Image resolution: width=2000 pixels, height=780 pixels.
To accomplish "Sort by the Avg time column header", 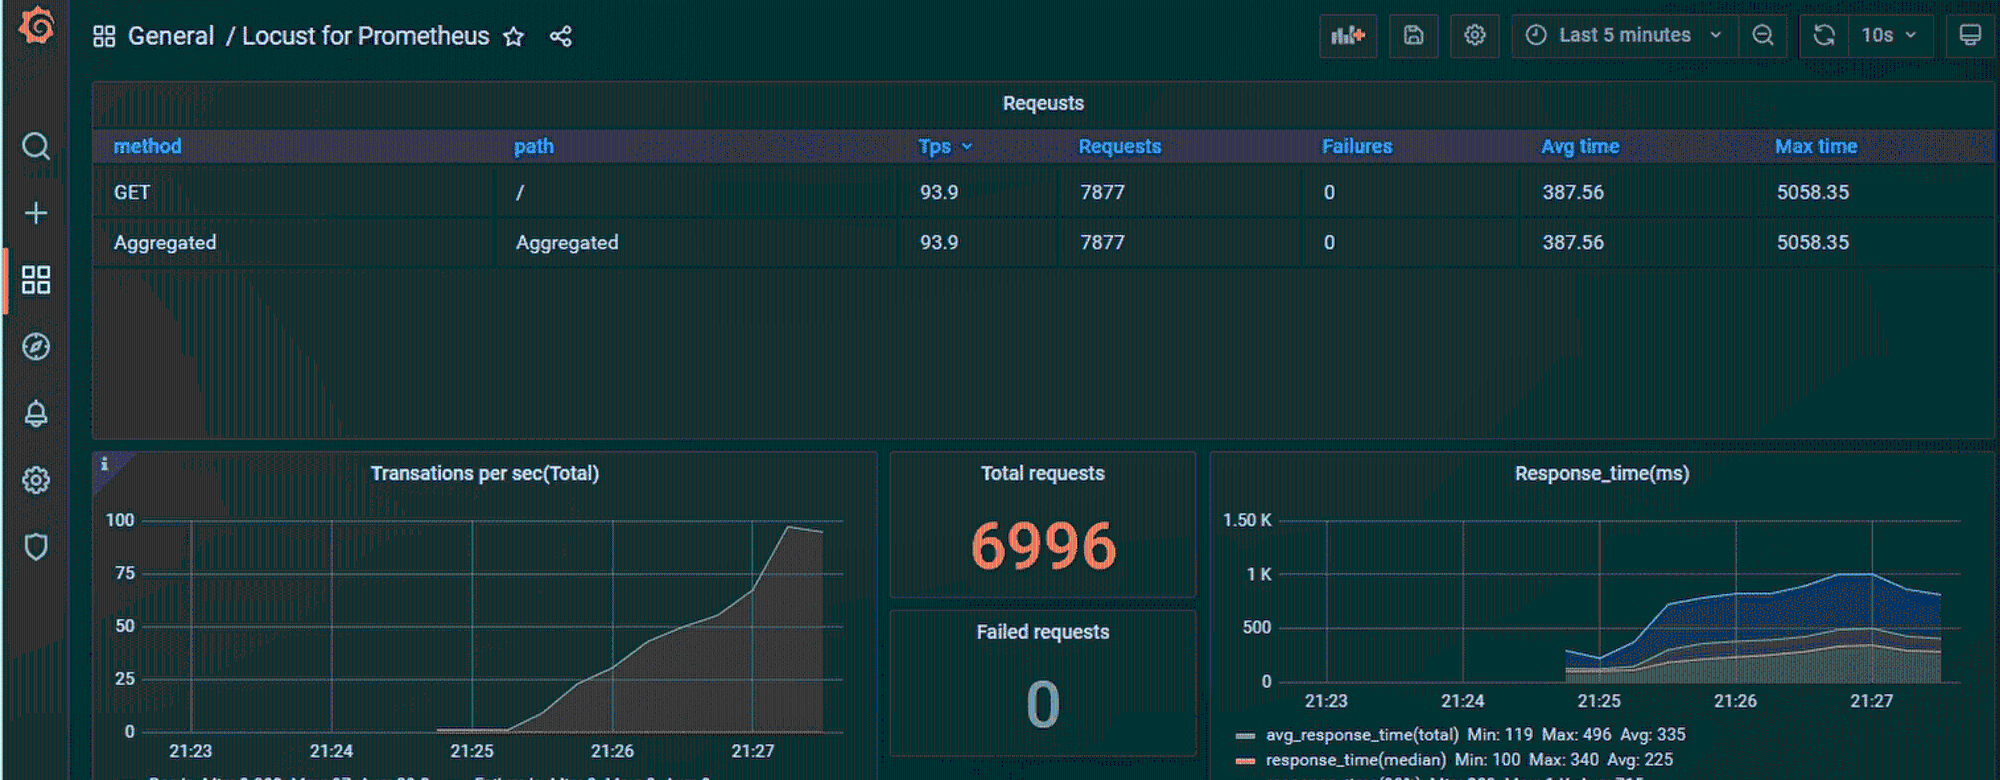I will tap(1580, 147).
